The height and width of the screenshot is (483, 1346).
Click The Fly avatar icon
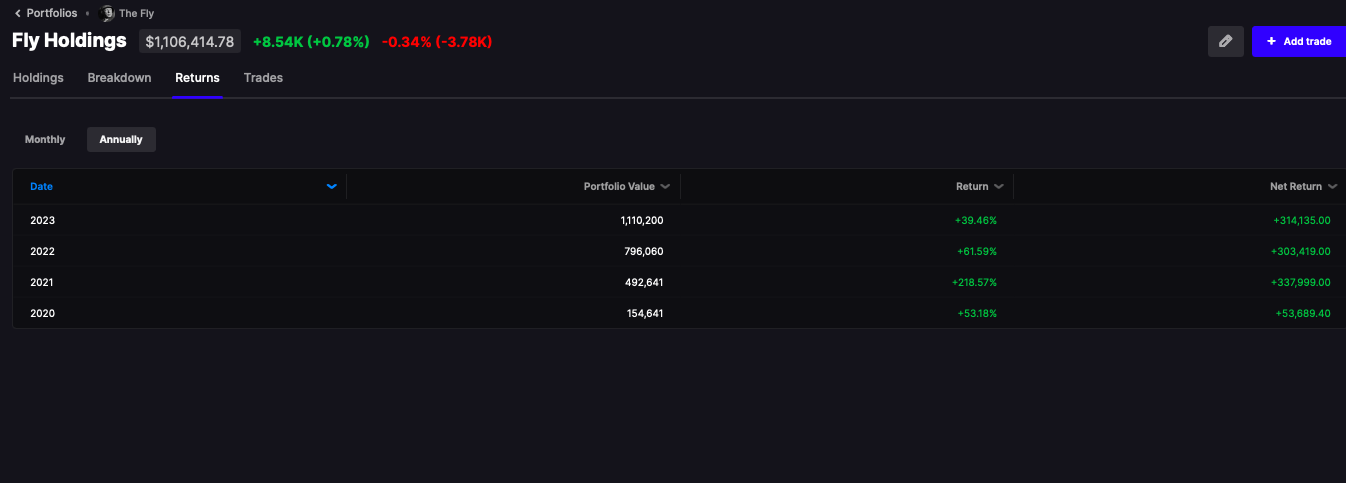(108, 13)
